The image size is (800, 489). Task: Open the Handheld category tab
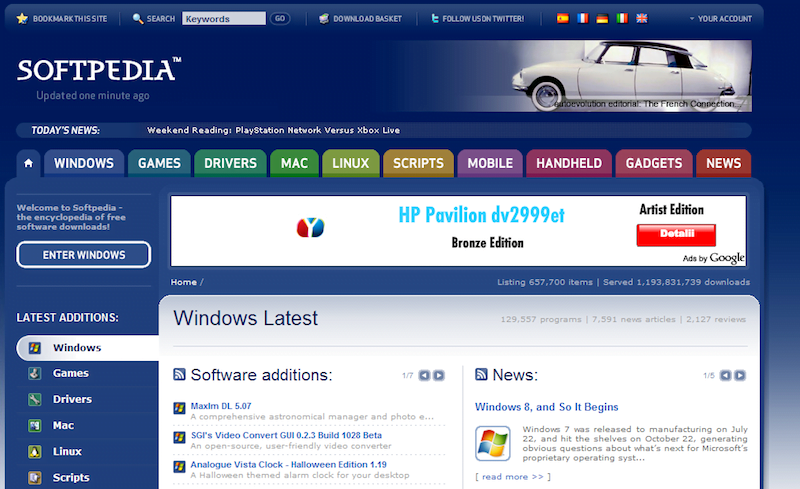(569, 163)
